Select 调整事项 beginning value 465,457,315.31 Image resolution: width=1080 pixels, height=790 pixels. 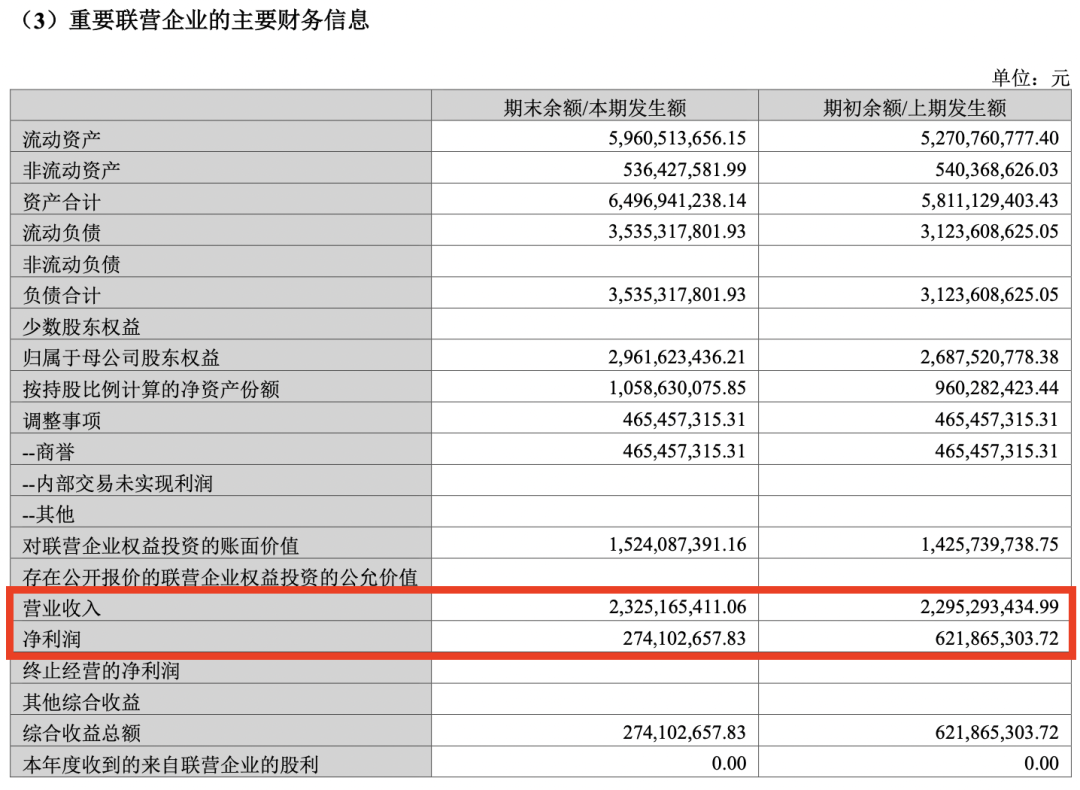997,419
